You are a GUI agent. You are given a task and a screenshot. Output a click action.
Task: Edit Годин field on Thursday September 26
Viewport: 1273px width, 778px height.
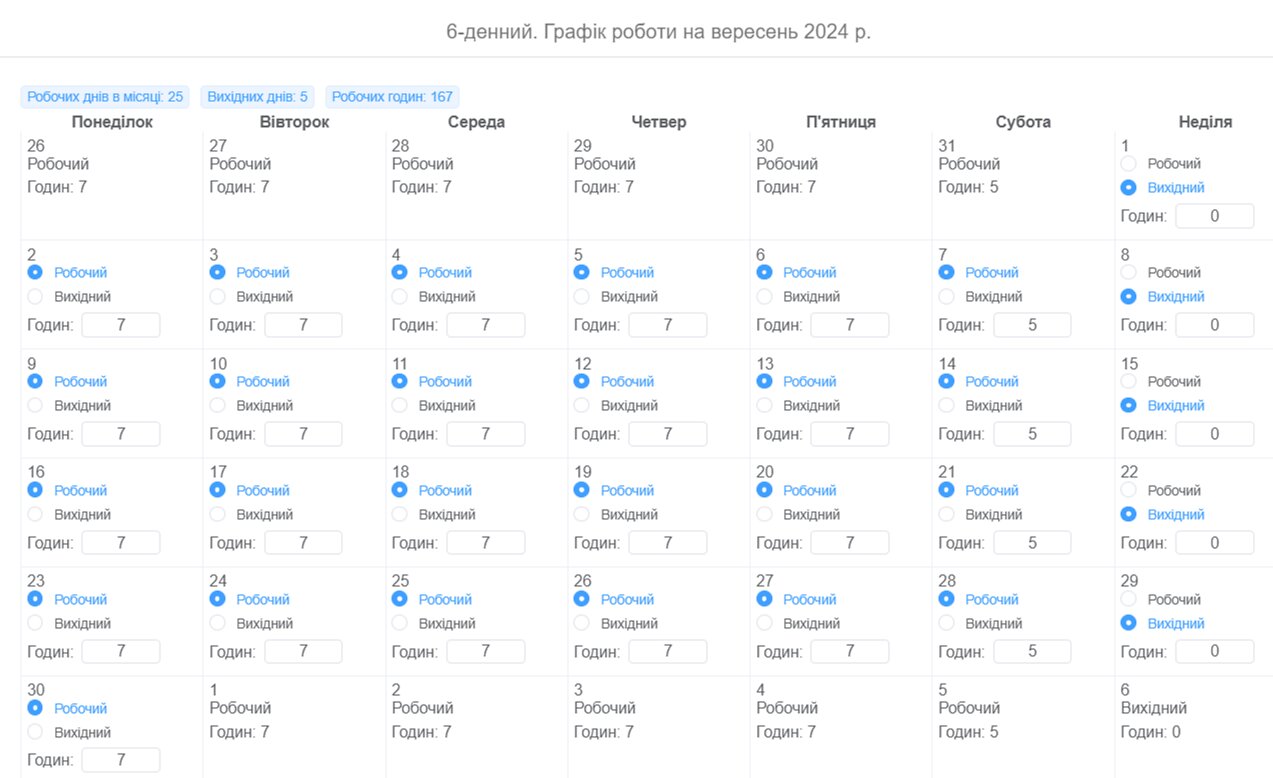(x=668, y=652)
